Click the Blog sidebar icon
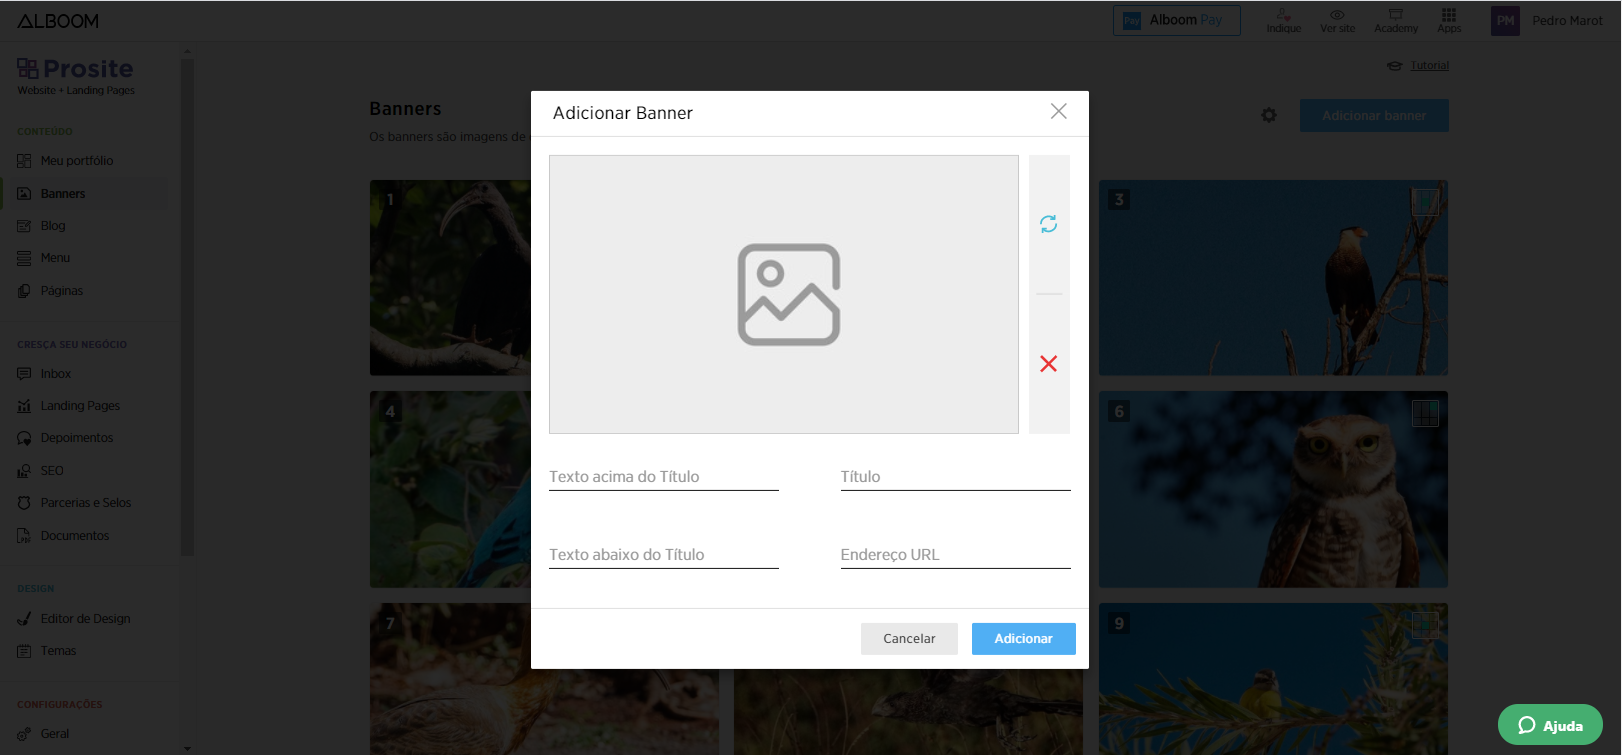The width and height of the screenshot is (1622, 755). pyautogui.click(x=24, y=226)
